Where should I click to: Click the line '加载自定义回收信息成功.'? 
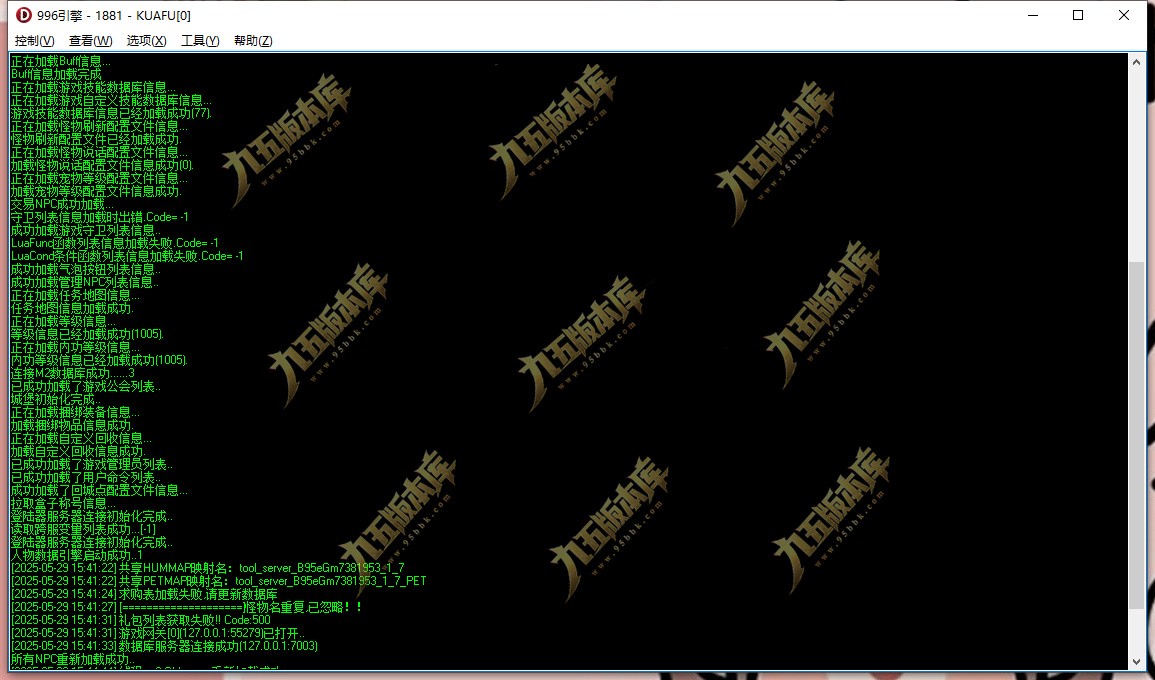pyautogui.click(x=78, y=451)
